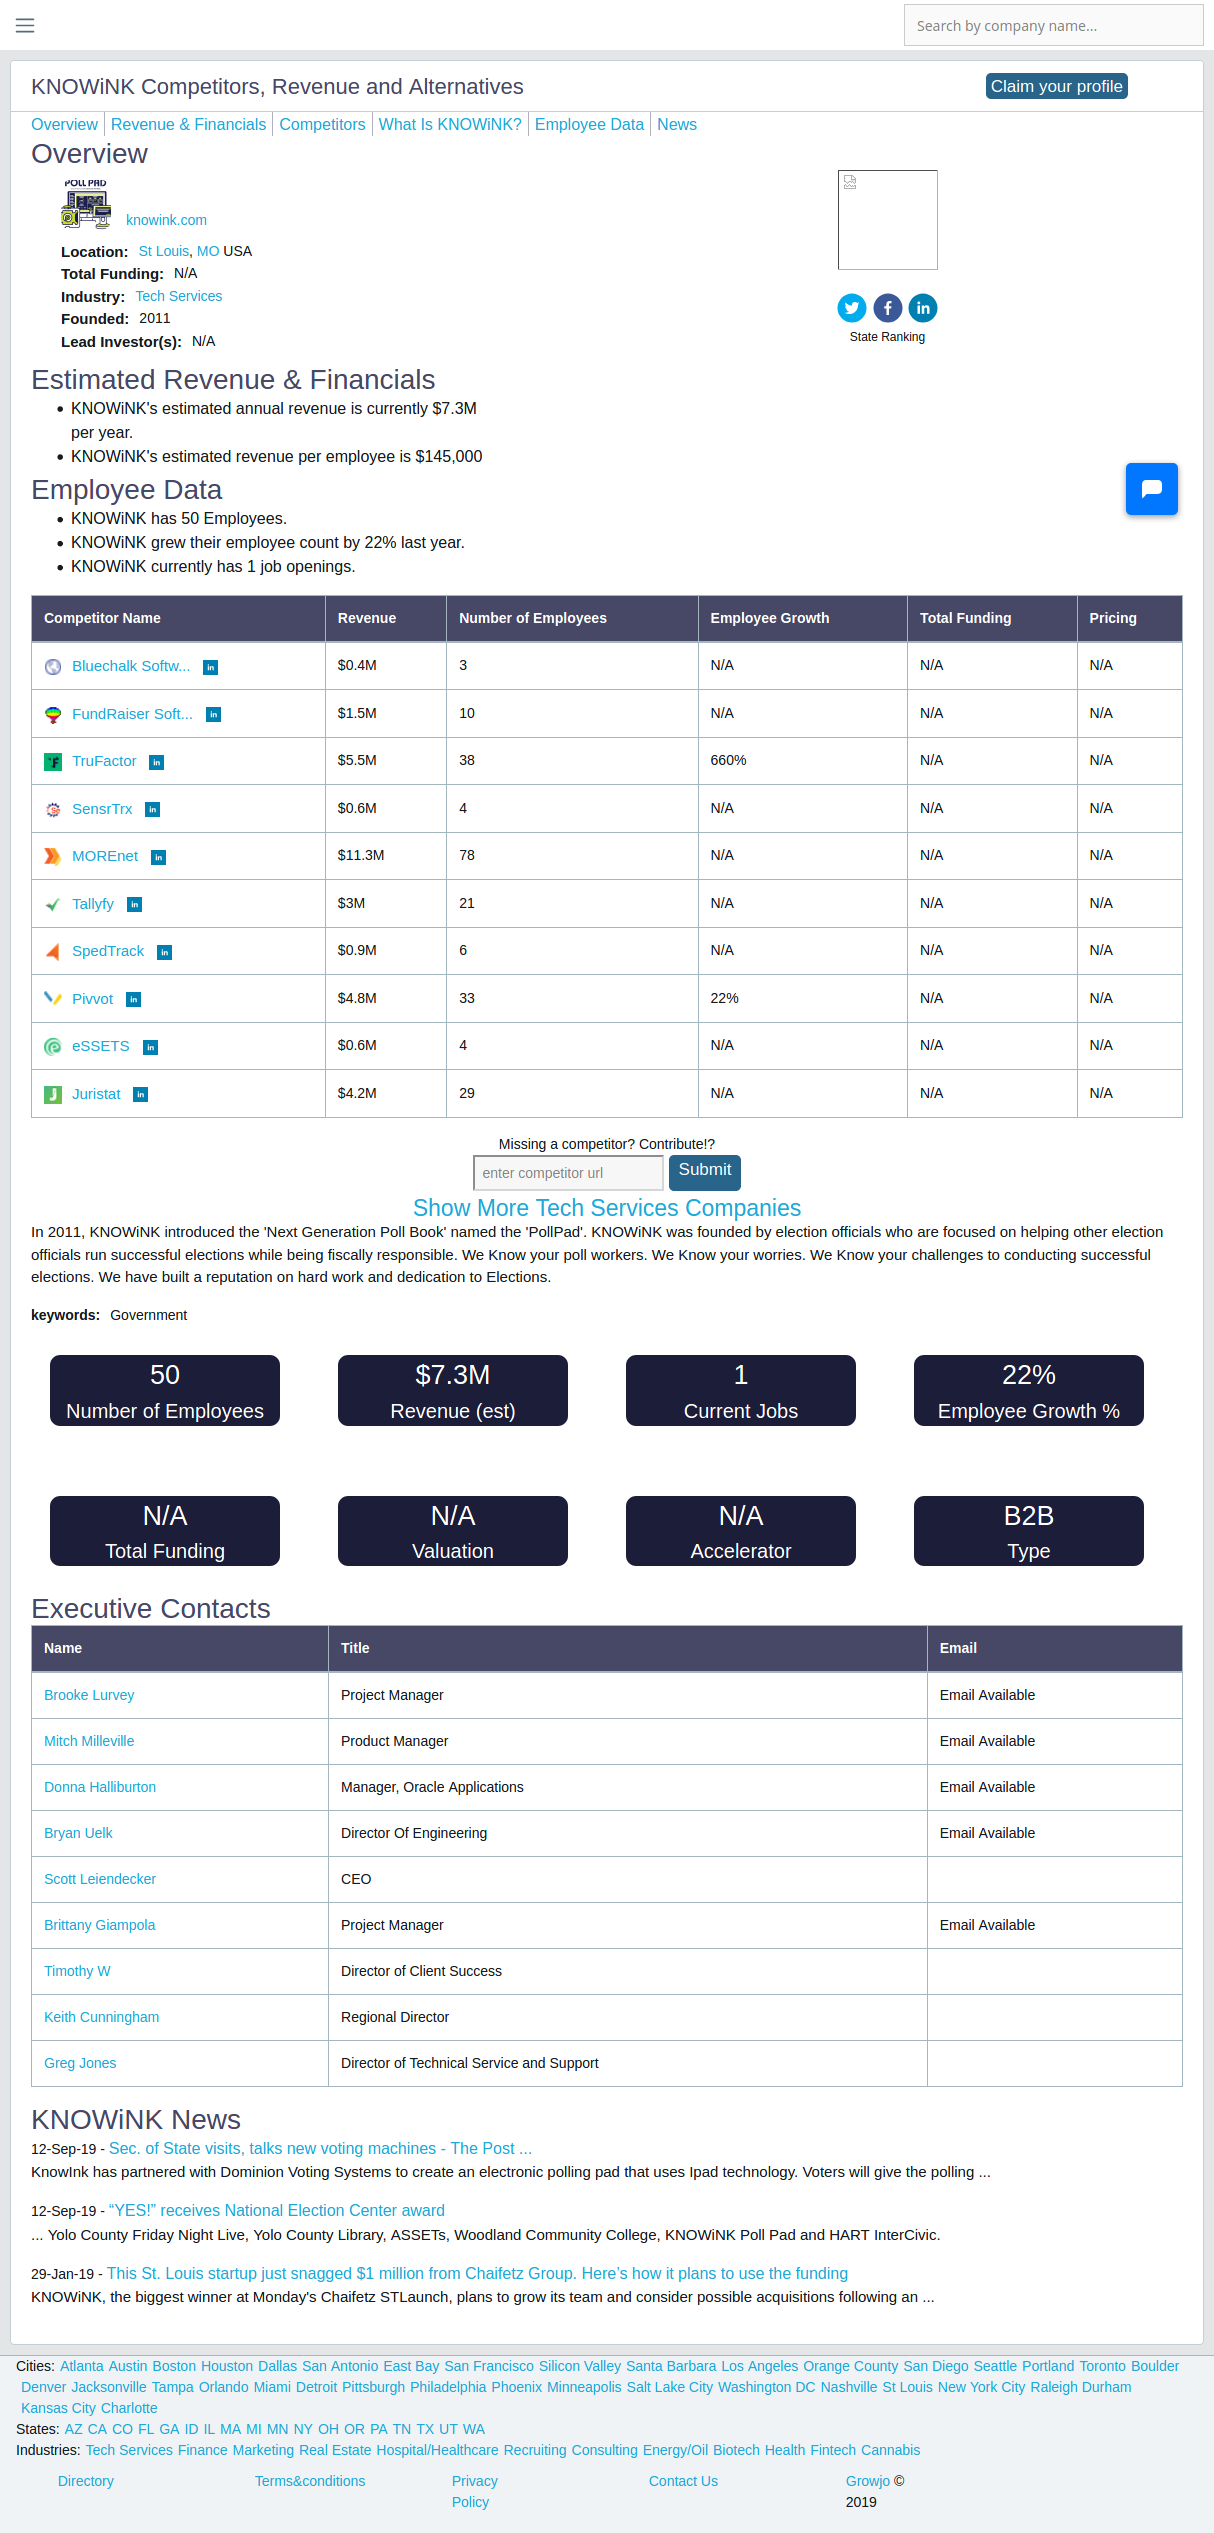The image size is (1214, 2533).
Task: Open the Pivvot competitor page
Action: pos(92,999)
